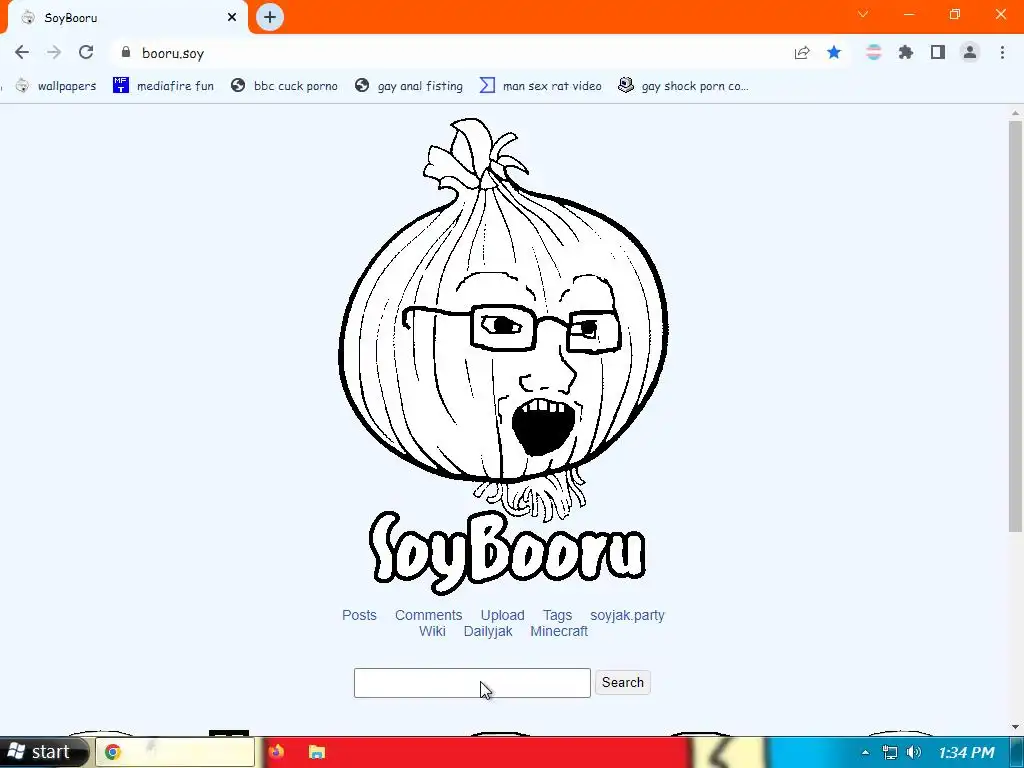Viewport: 1024px width, 768px height.
Task: Open the Posts link
Action: (x=359, y=615)
